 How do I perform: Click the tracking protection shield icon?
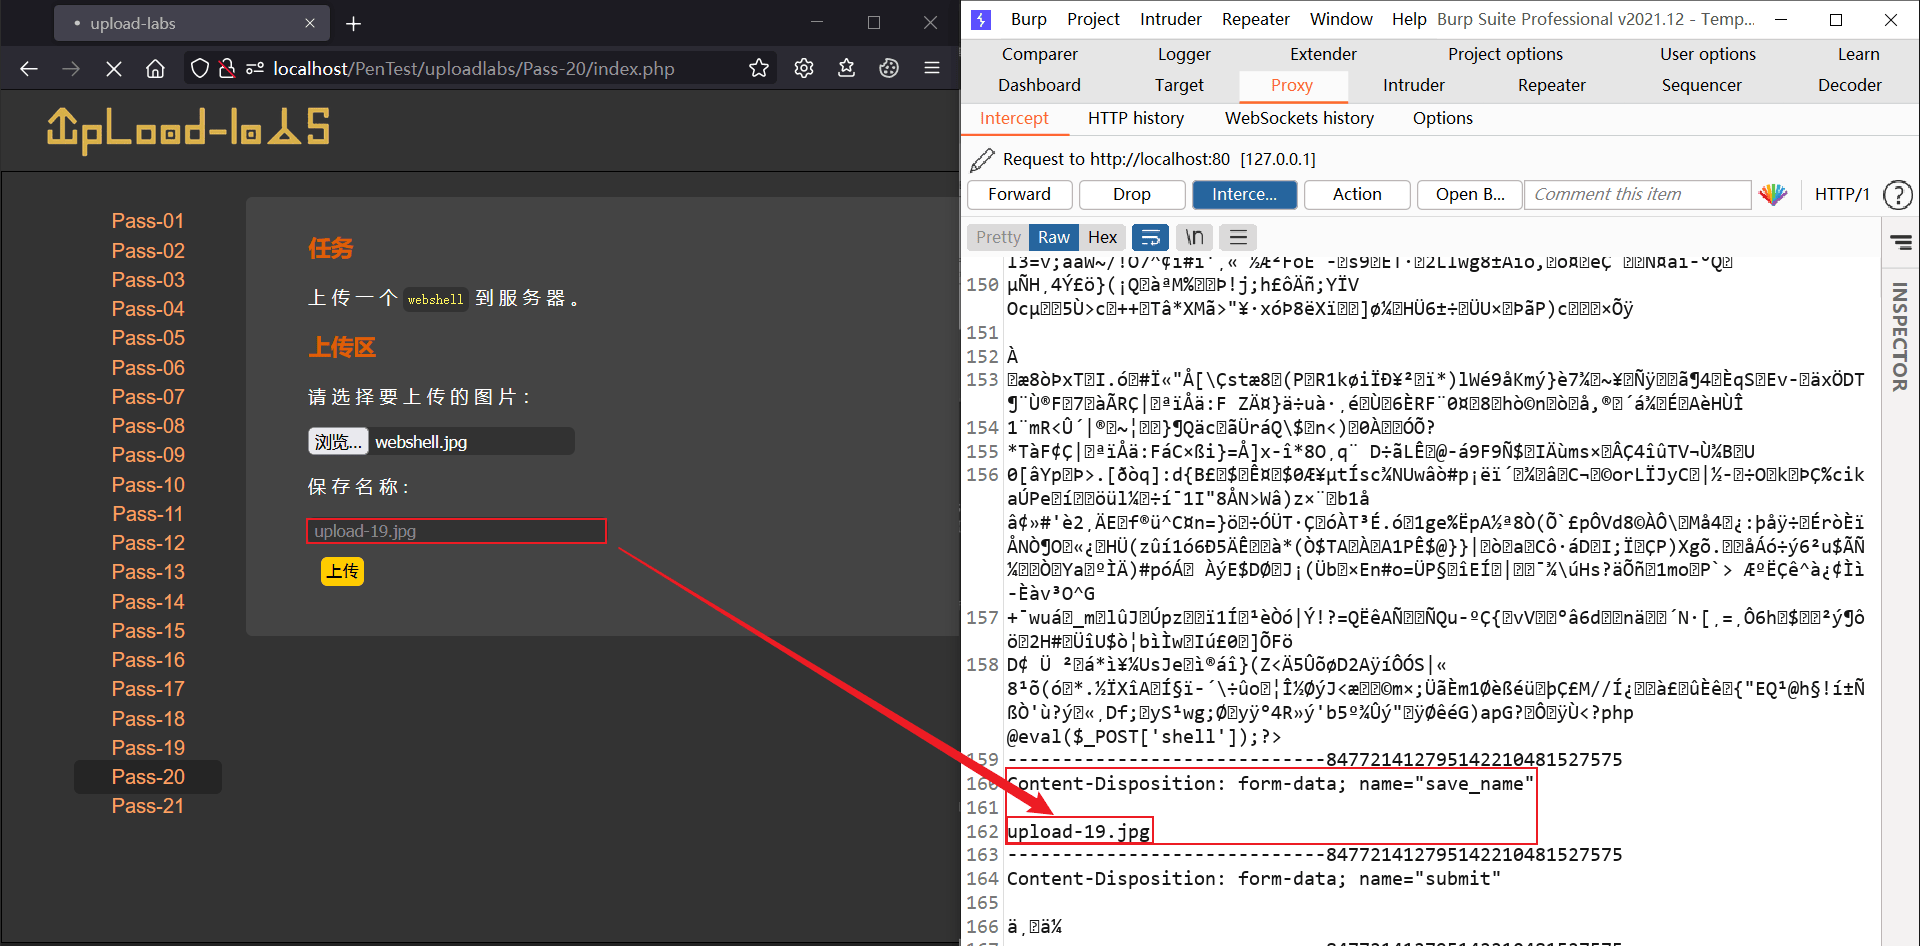200,68
